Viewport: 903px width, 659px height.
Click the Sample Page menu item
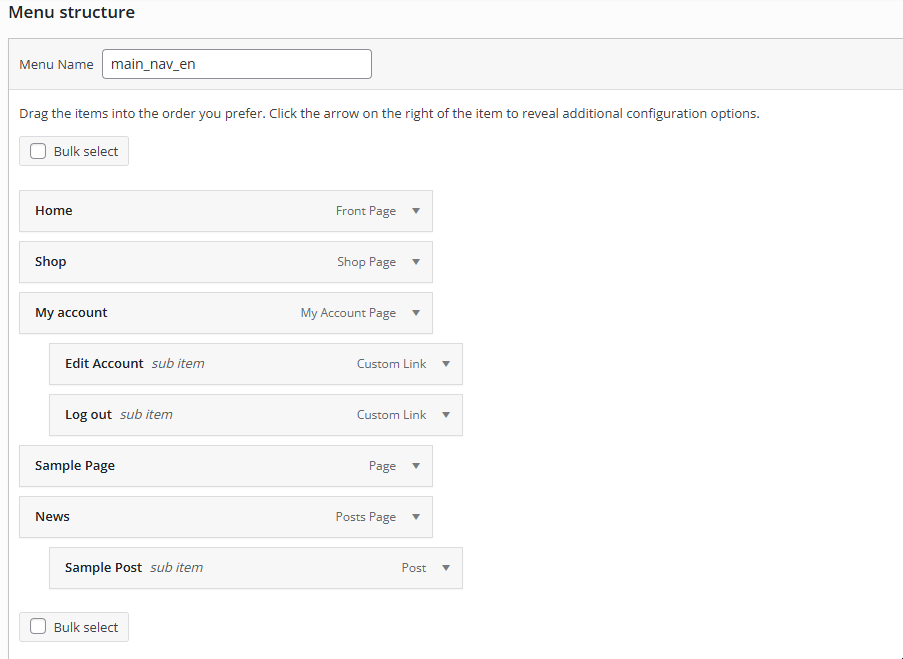pyautogui.click(x=76, y=466)
